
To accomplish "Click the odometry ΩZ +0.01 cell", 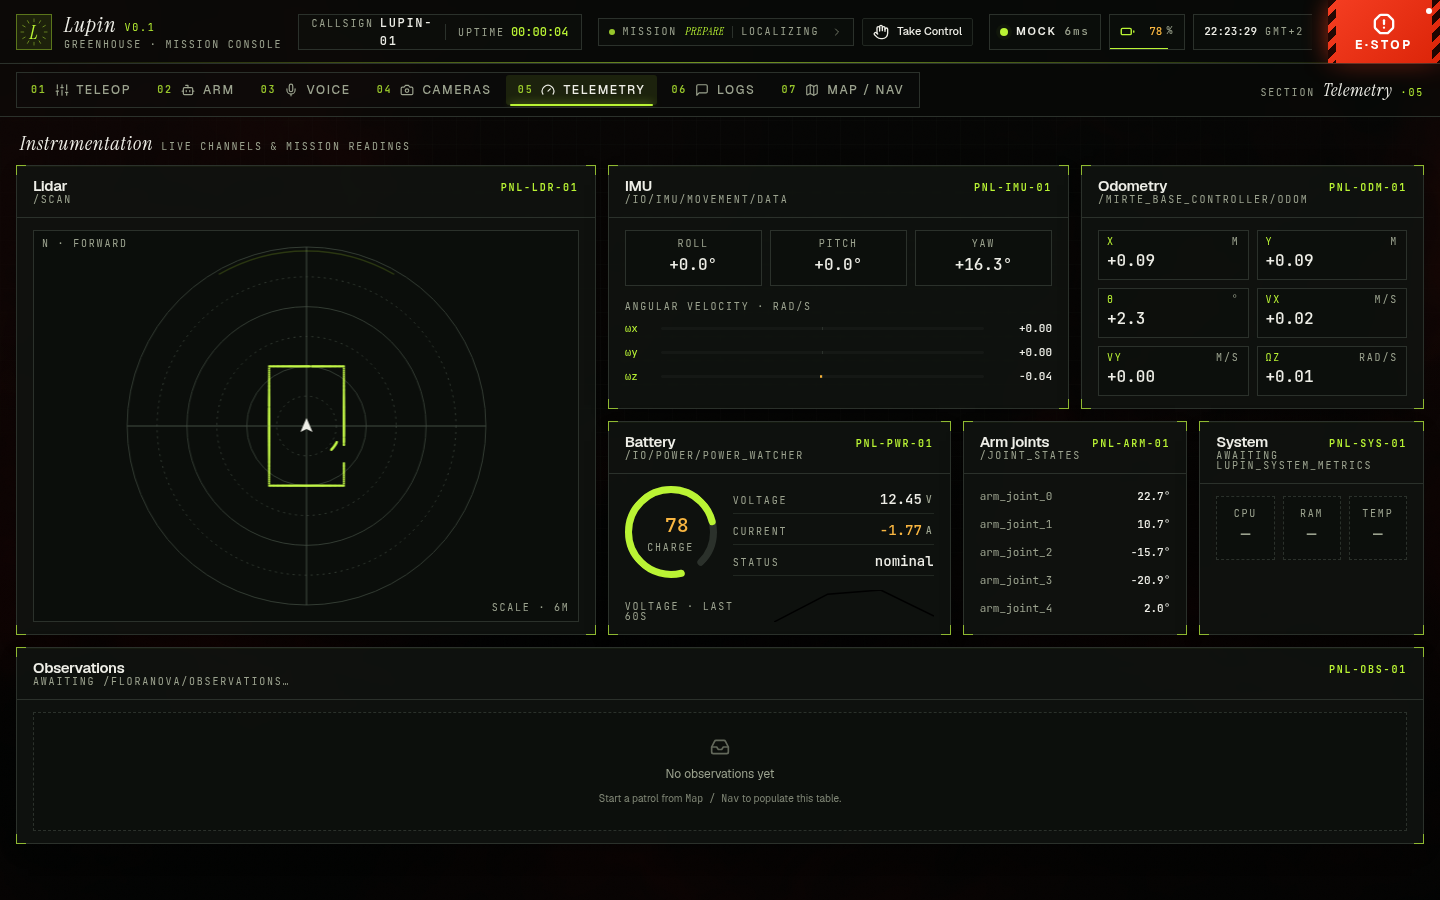I will pos(1332,371).
